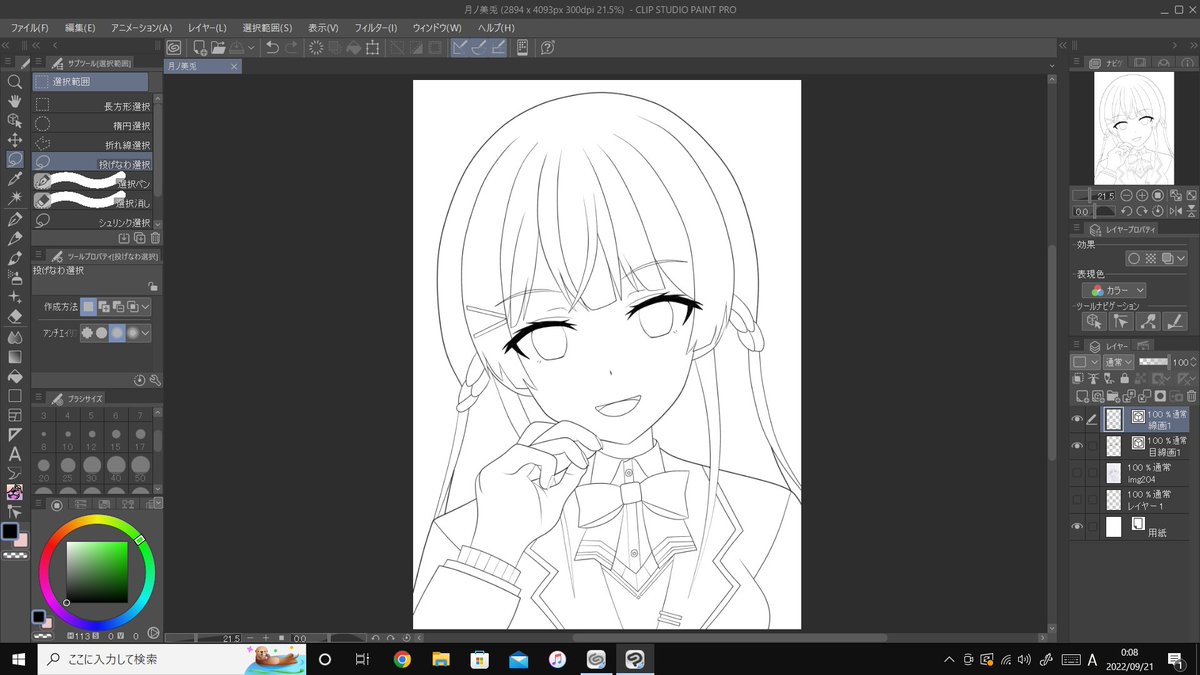Open the sub tool detail wrench icon
Screen dimensions: 1200x675
click(x=155, y=380)
